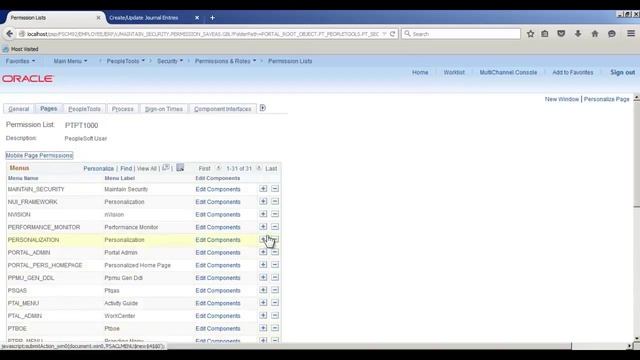The image size is (640, 360).
Task: Click the Find link in Menus grid
Action: tap(126, 168)
